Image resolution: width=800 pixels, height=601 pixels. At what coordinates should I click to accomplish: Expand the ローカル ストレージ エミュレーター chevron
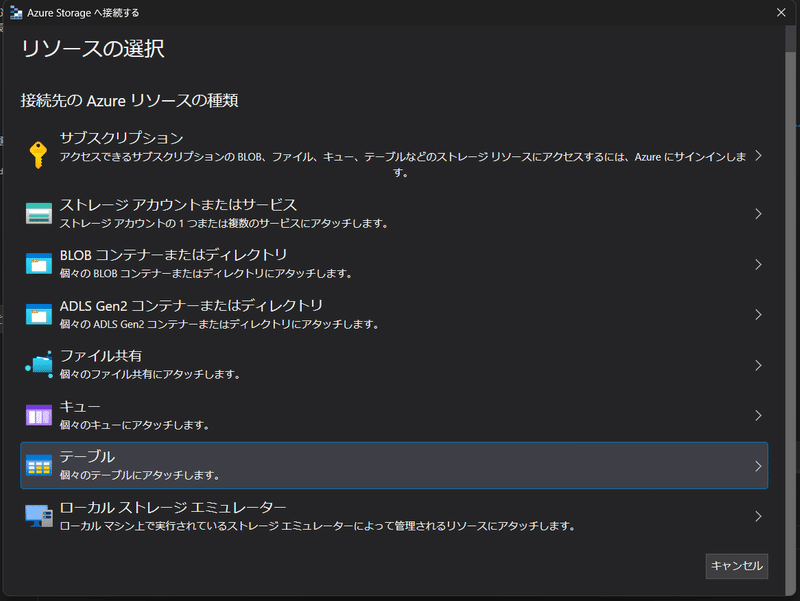758,516
